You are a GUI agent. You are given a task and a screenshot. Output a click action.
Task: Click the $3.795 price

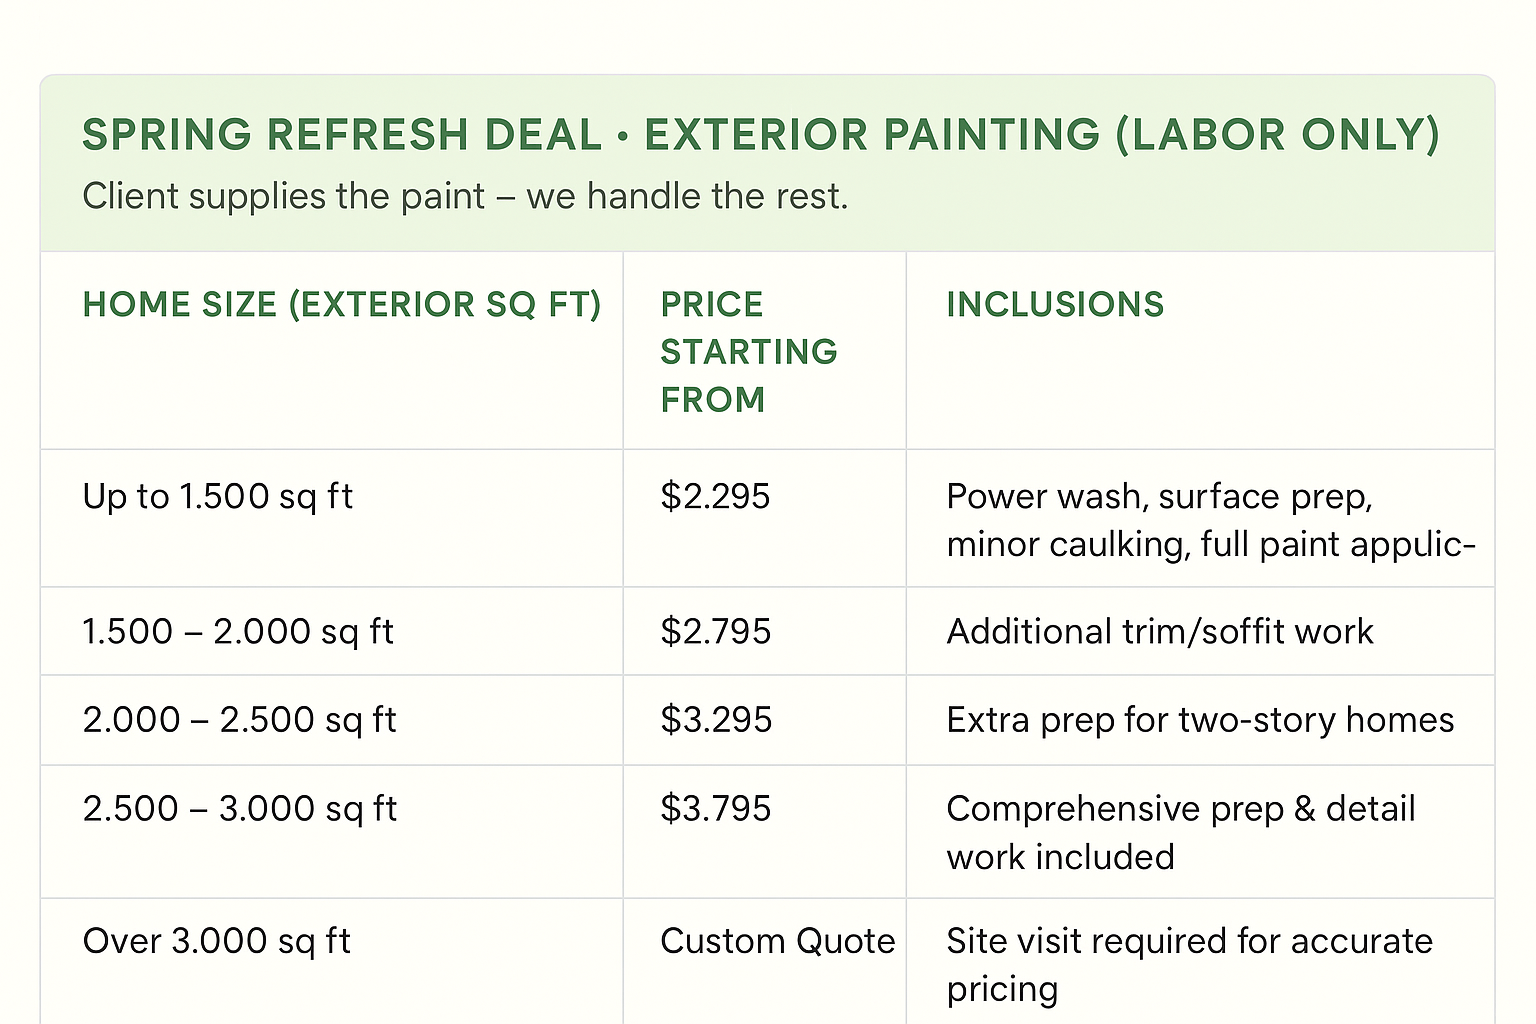coord(716,809)
